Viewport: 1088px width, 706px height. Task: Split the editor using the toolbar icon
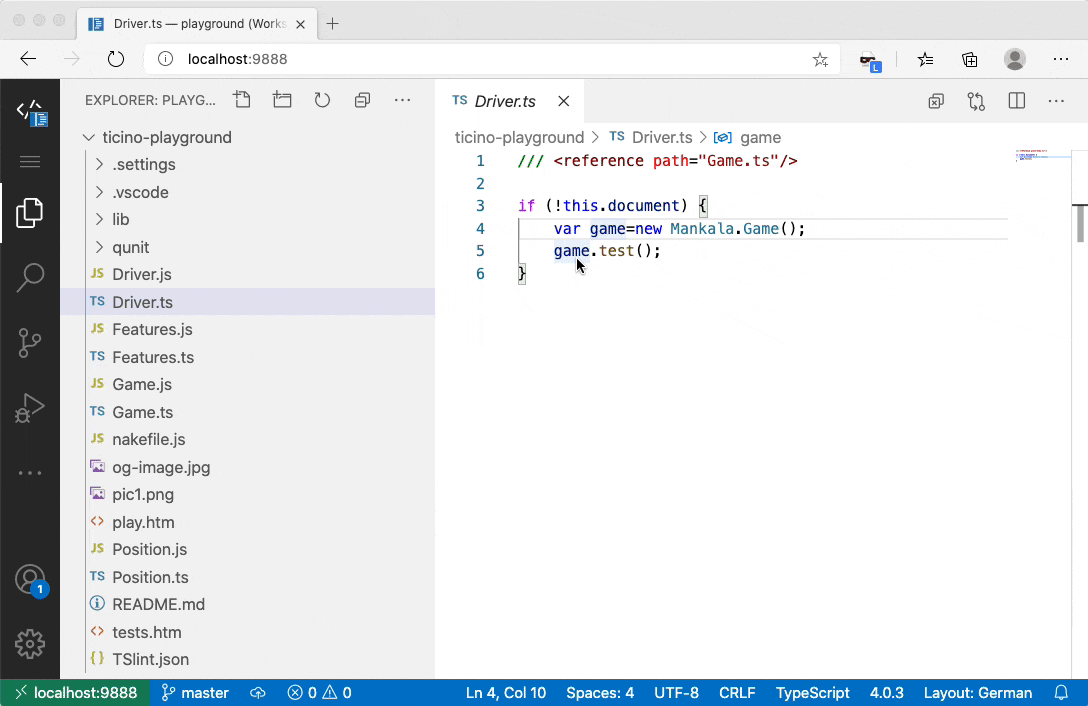point(1015,101)
